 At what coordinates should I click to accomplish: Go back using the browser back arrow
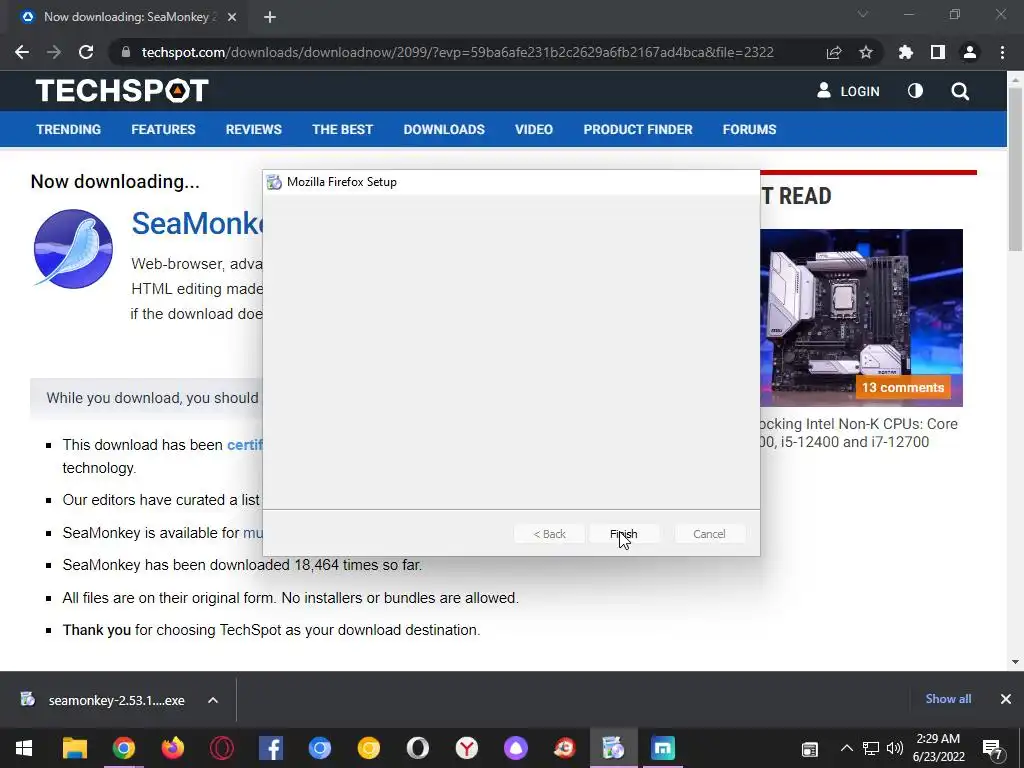coord(22,52)
